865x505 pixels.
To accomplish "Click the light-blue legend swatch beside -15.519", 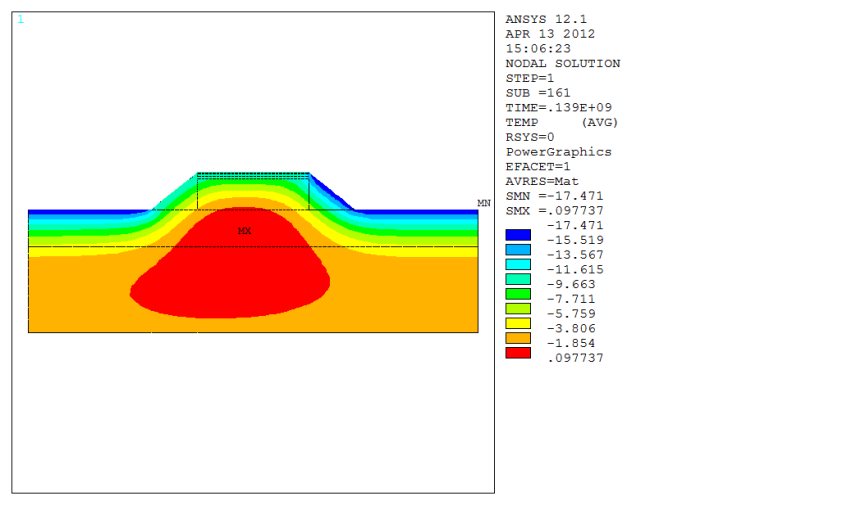I will click(518, 249).
